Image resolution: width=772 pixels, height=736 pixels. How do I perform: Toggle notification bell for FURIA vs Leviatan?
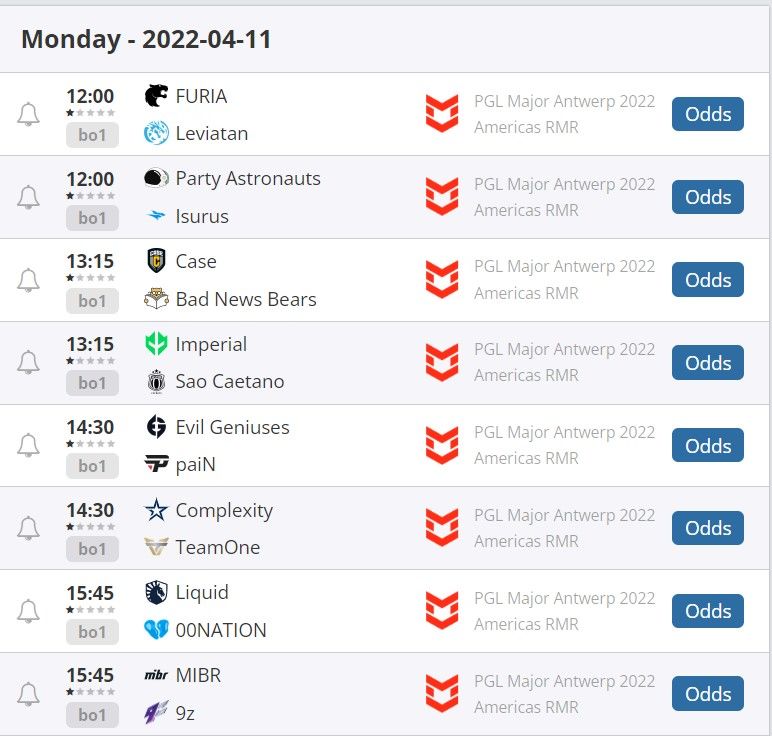click(29, 114)
